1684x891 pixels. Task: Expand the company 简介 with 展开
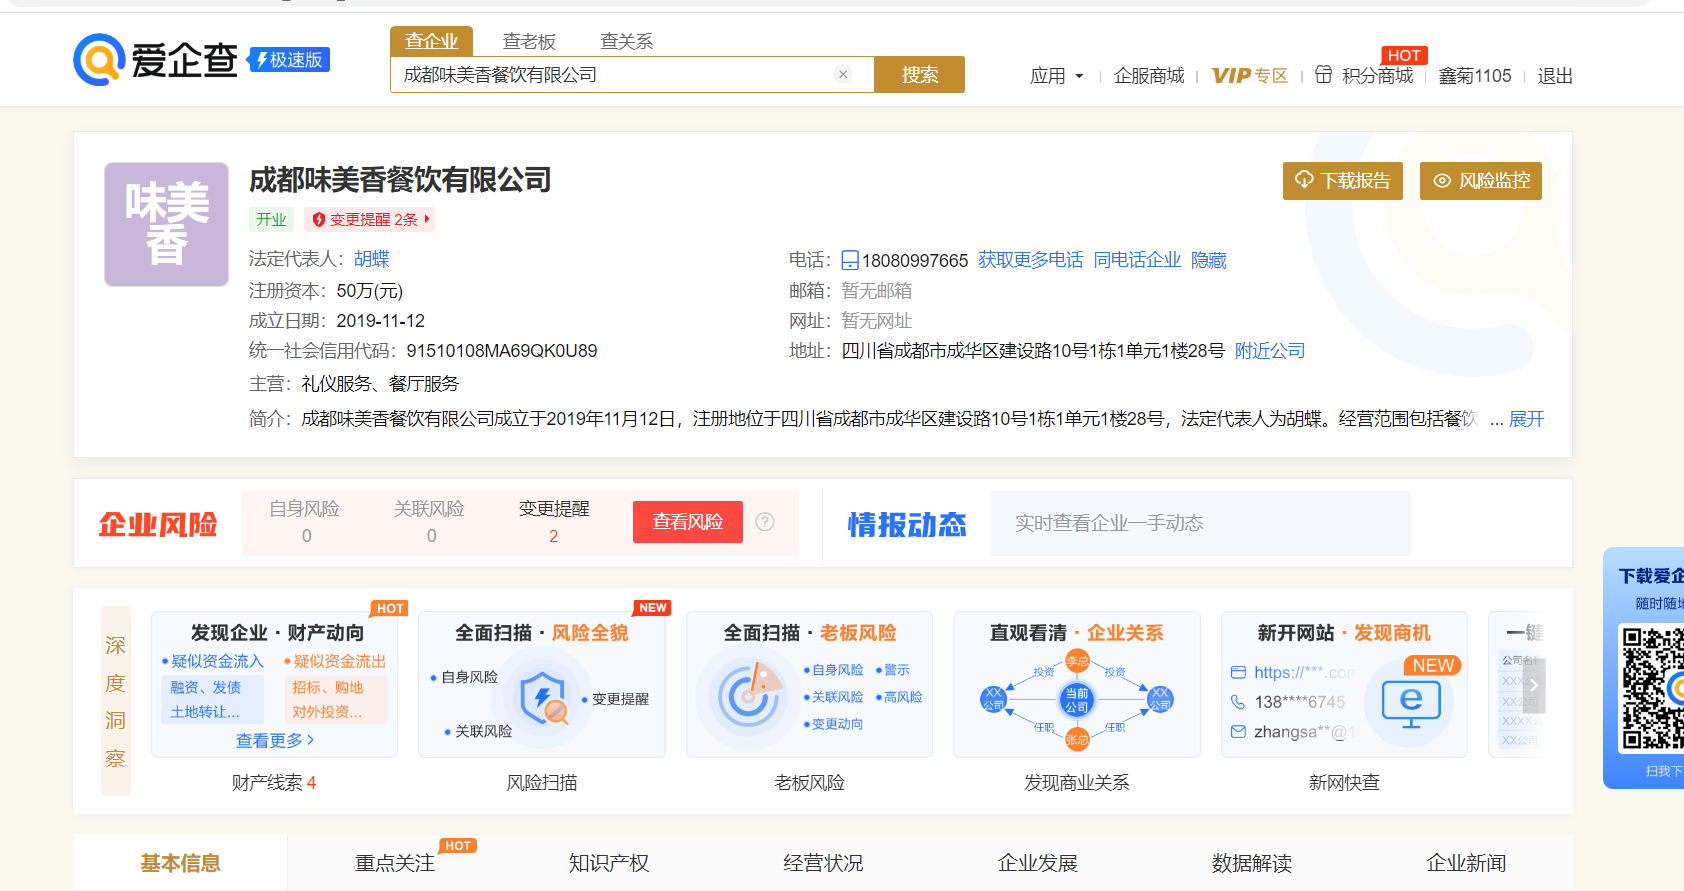pos(1526,419)
